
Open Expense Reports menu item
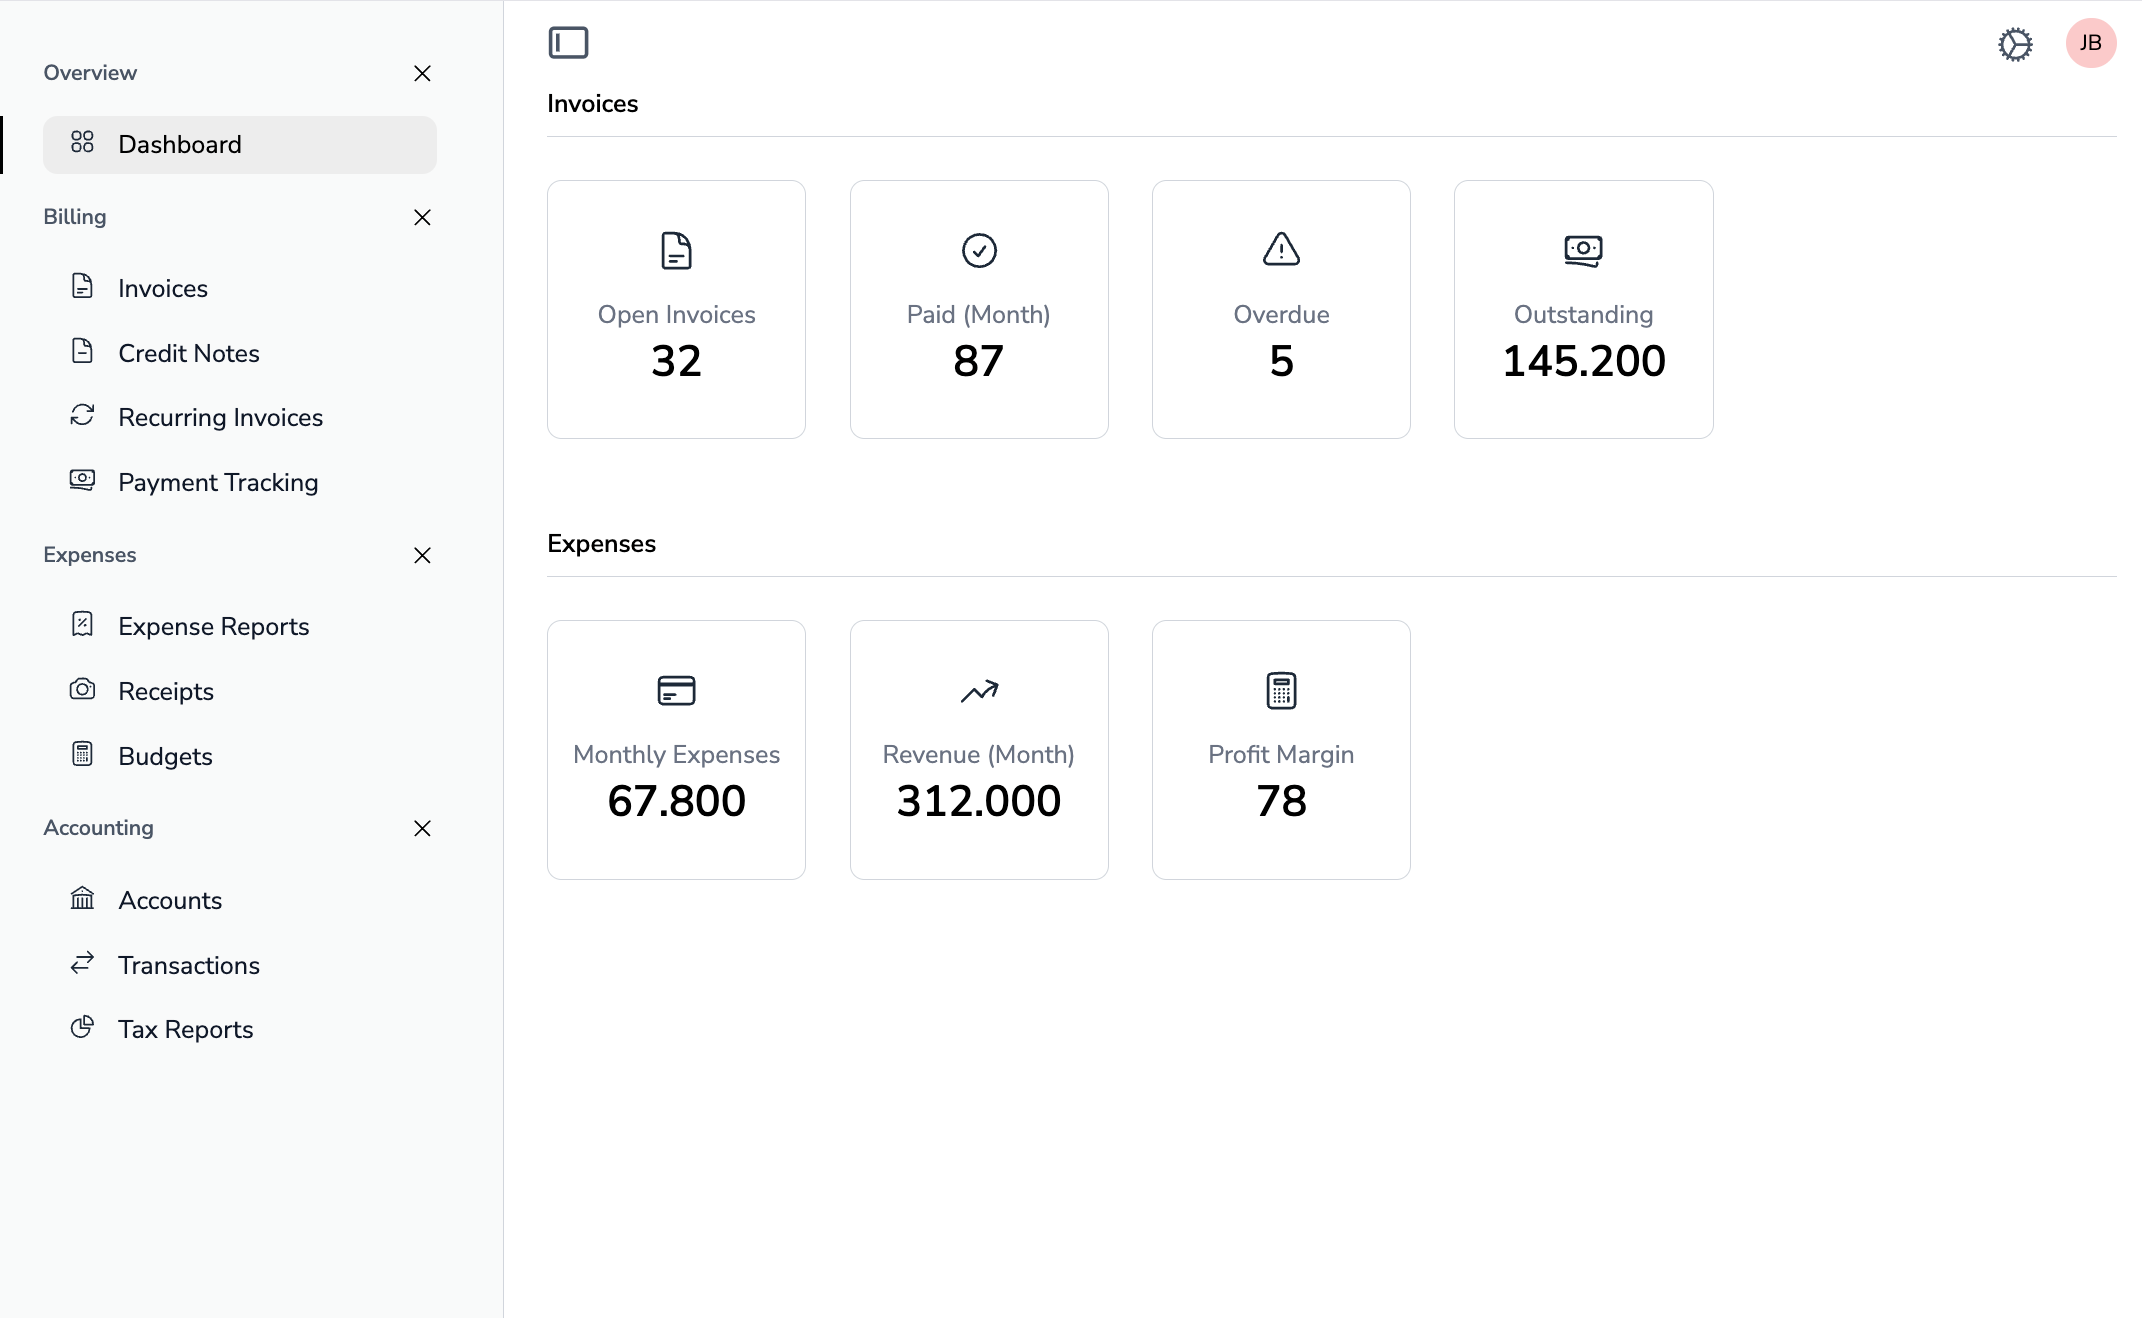pos(213,626)
